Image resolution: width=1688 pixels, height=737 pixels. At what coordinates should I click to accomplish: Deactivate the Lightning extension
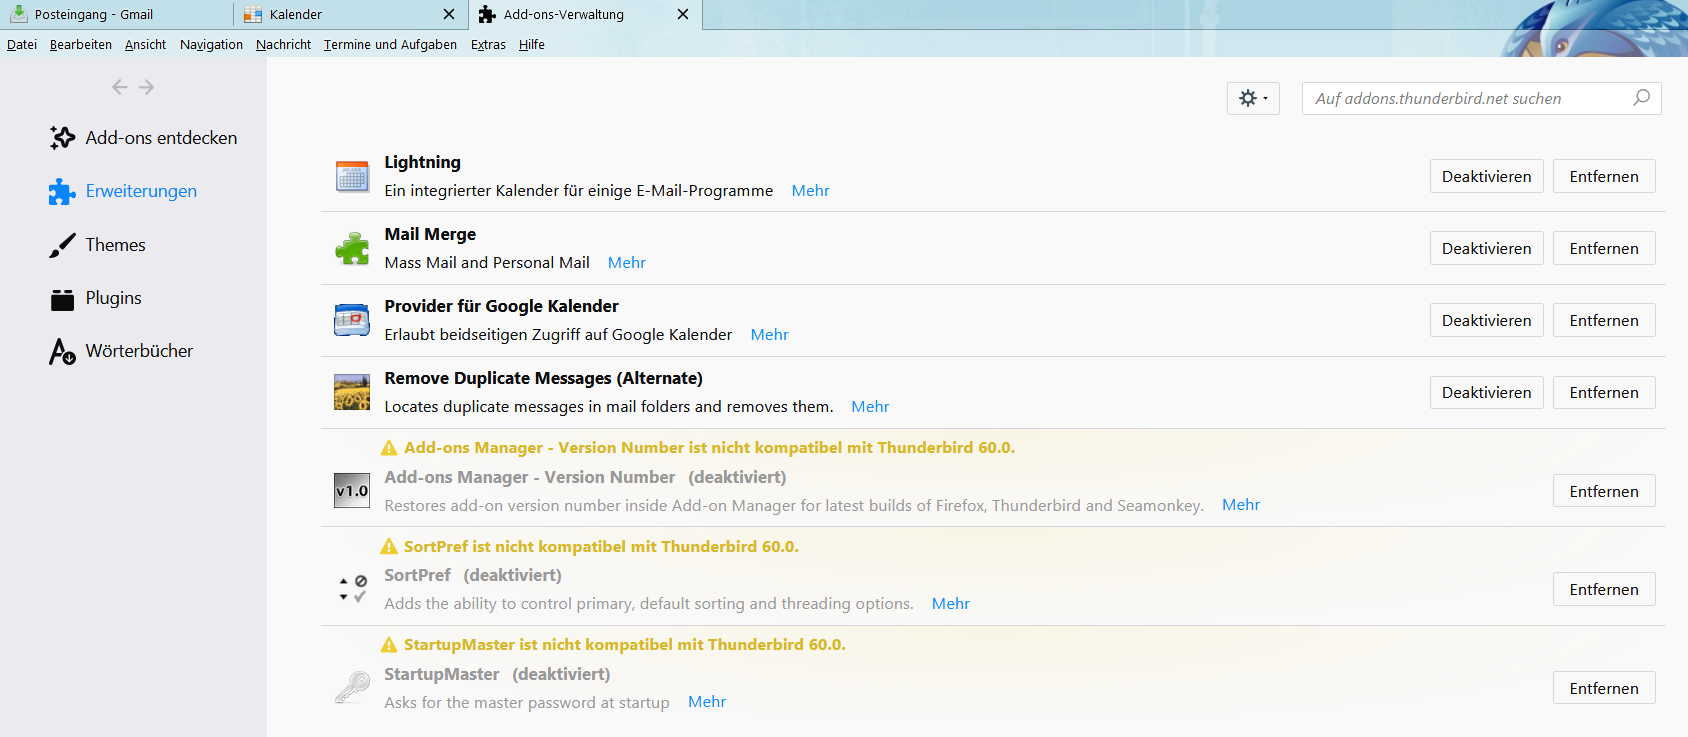click(1486, 176)
